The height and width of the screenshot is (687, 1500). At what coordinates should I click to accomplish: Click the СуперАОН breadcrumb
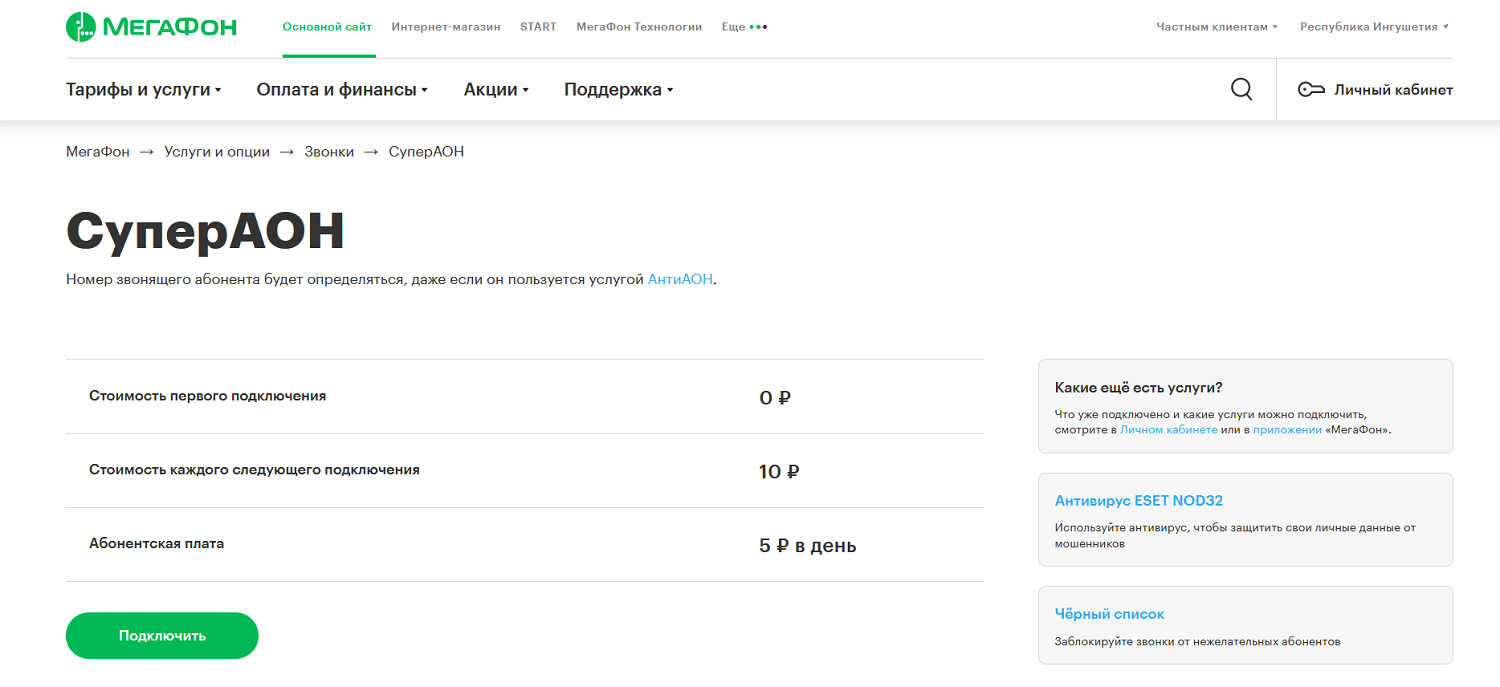[426, 152]
